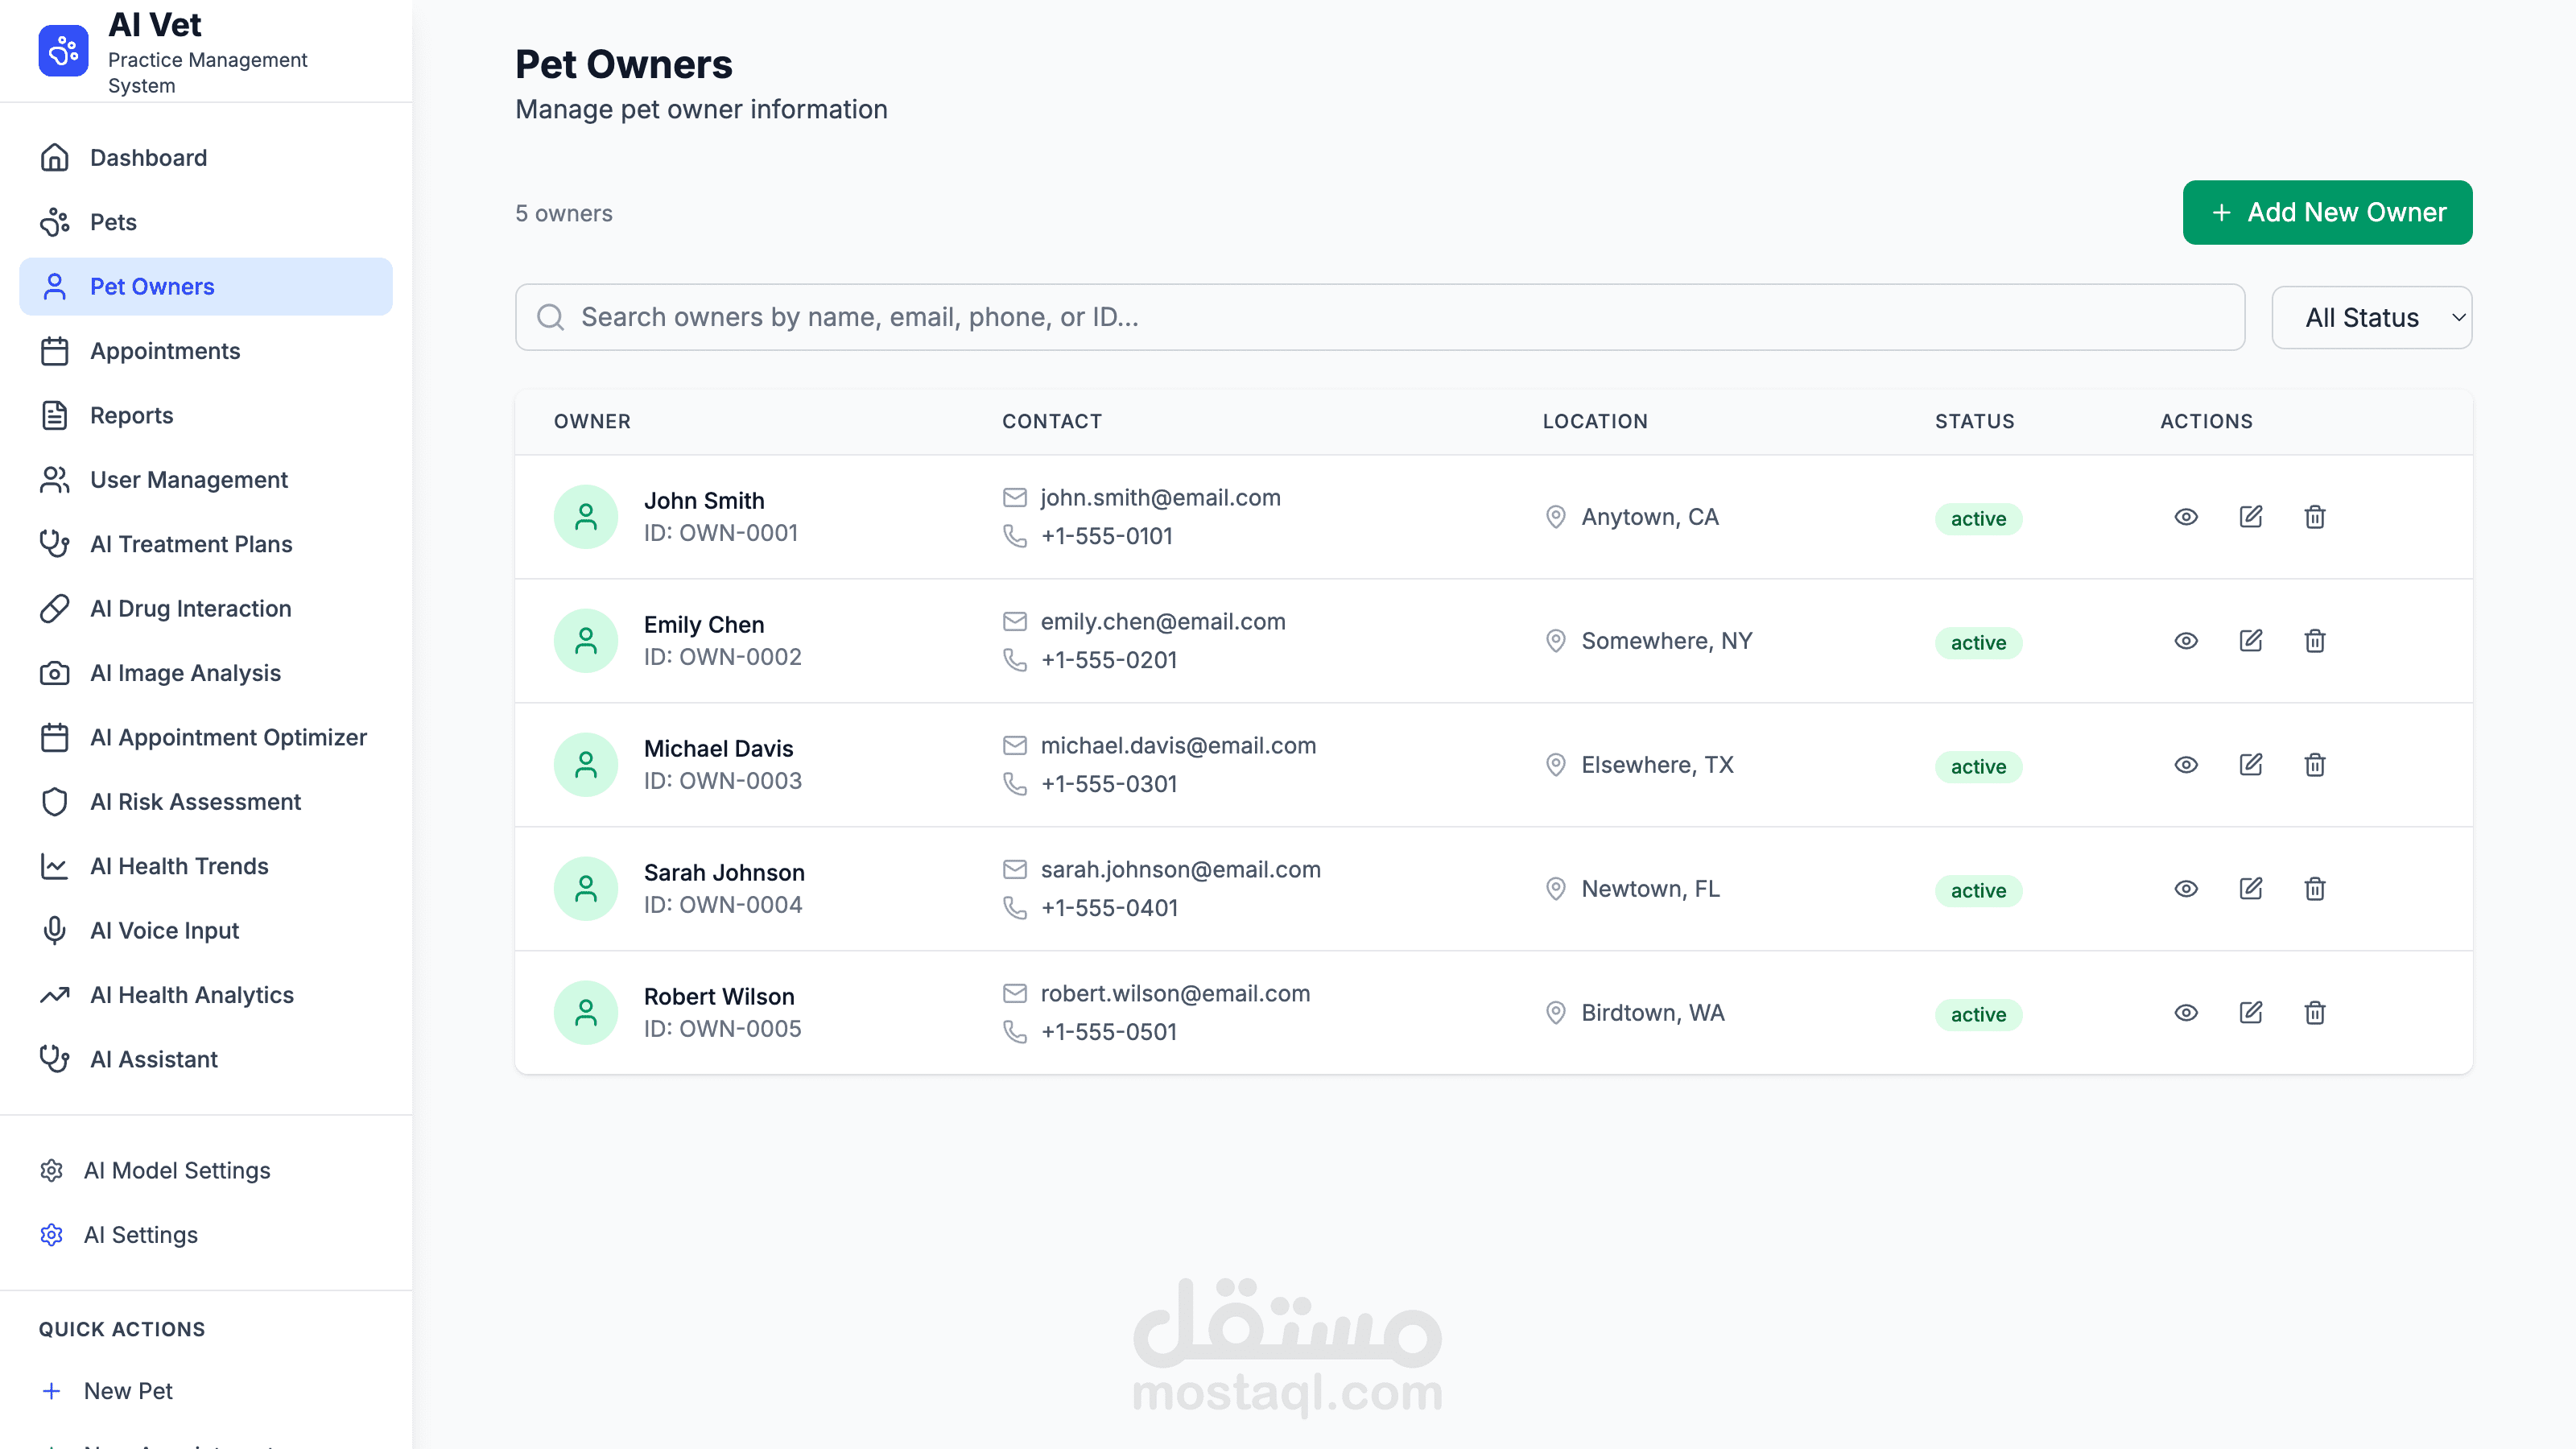This screenshot has height=1449, width=2576.
Task: Click the location pin next to Birdtown, WA
Action: [1555, 1013]
